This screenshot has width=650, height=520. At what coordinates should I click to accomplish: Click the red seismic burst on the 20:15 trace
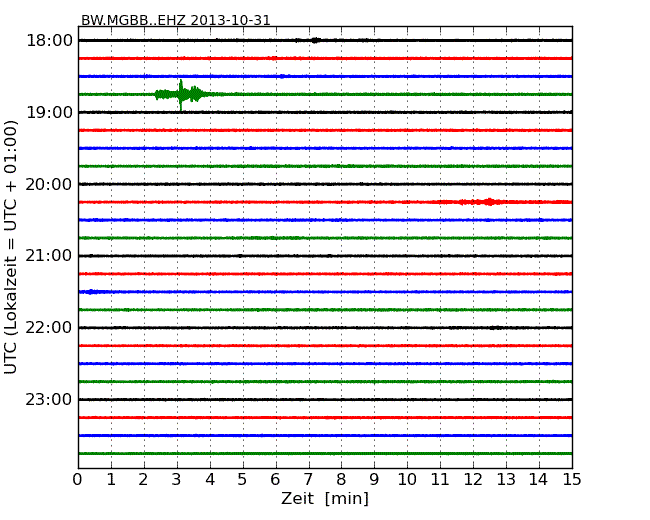[x=483, y=202]
